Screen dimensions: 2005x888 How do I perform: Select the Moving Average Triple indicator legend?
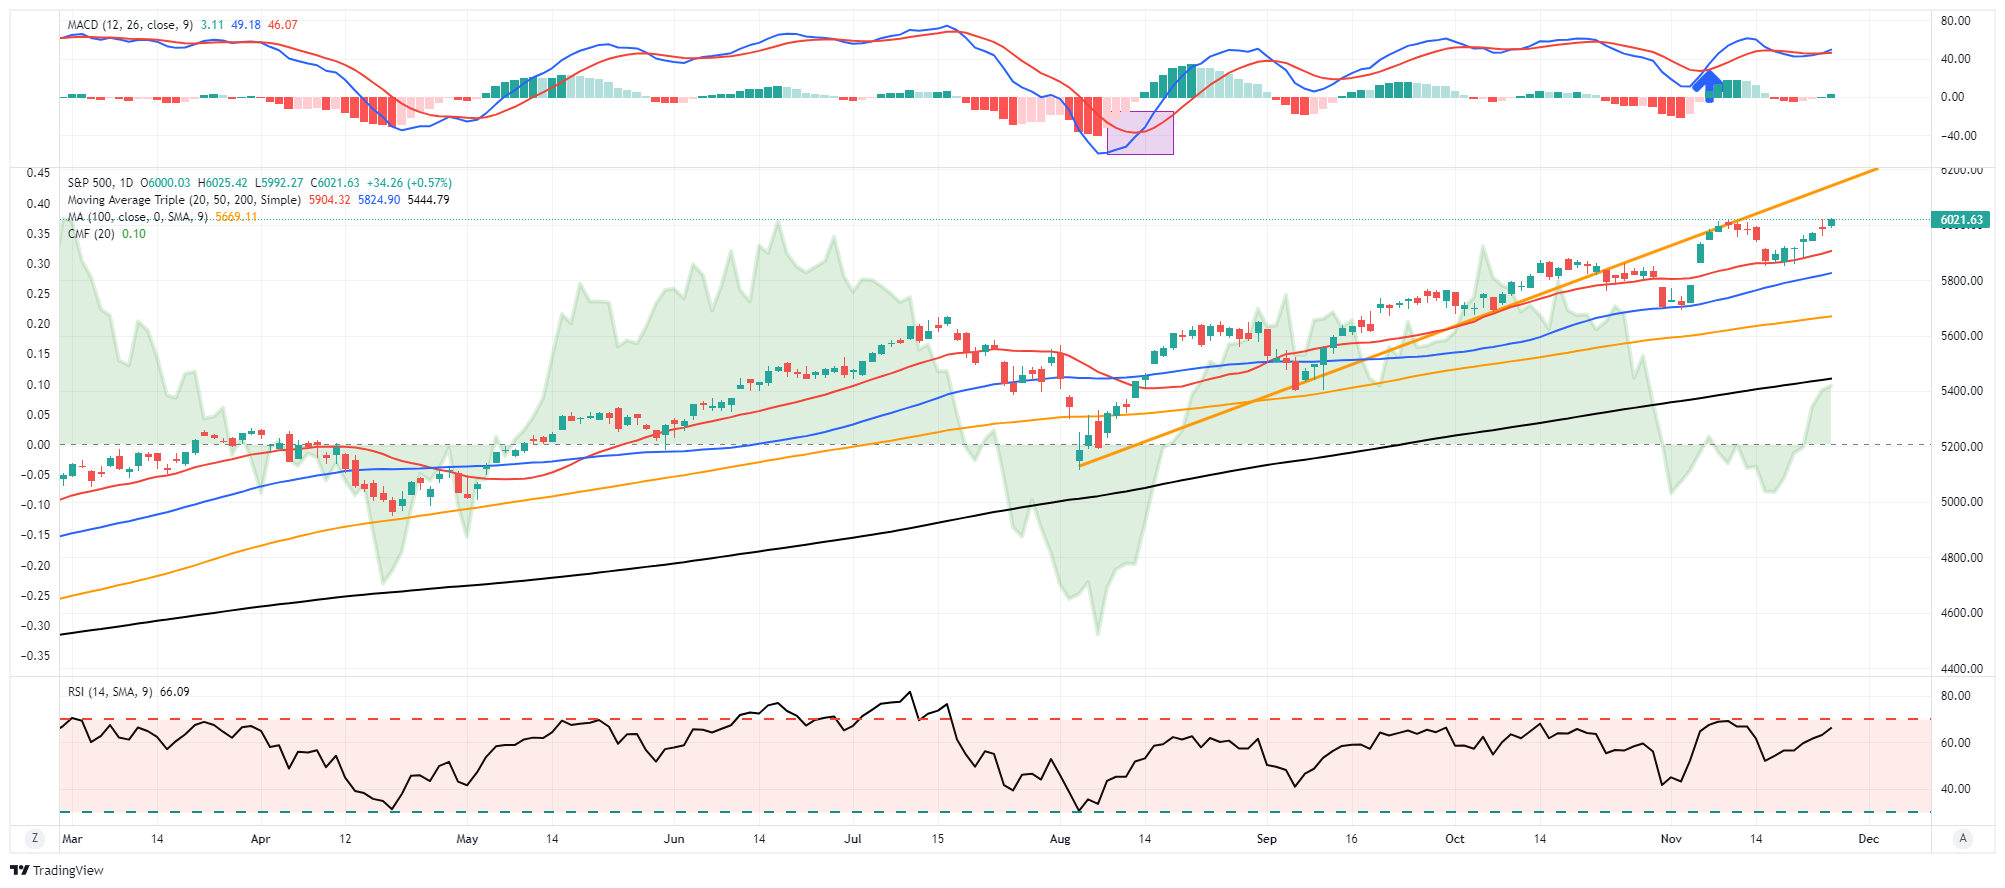(184, 200)
